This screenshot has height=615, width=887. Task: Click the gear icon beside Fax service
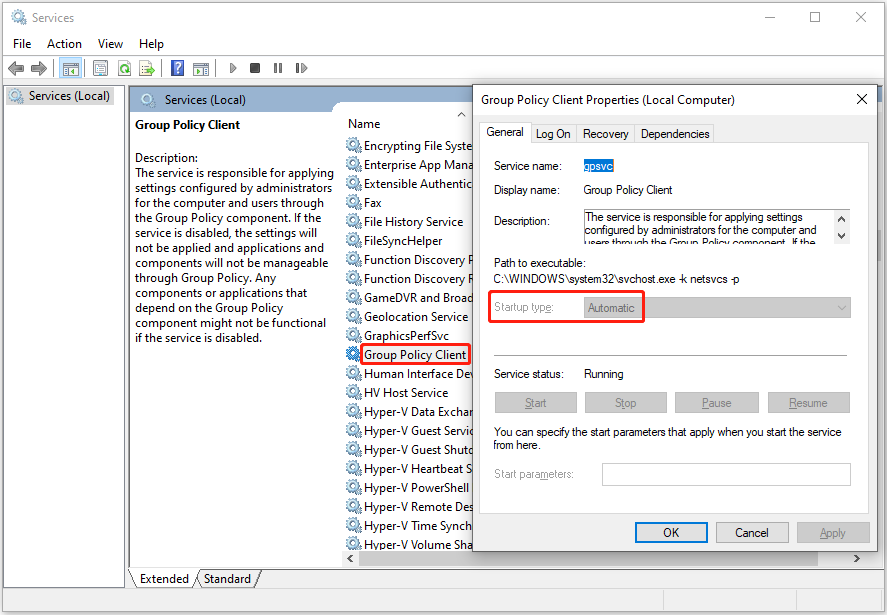[x=354, y=202]
